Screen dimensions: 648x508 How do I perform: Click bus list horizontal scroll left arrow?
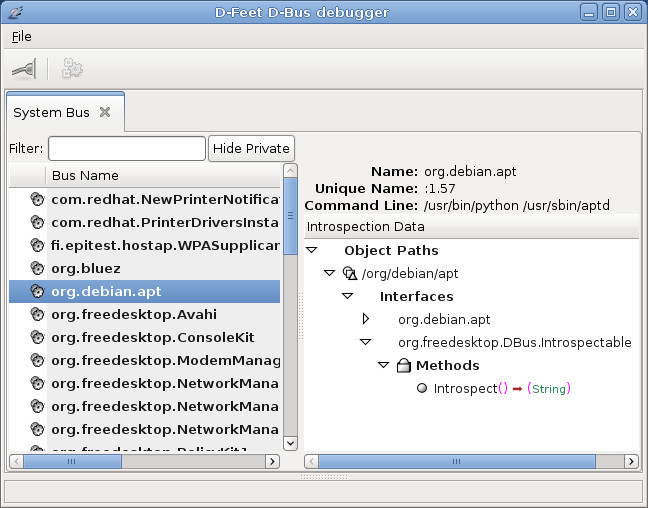point(16,461)
